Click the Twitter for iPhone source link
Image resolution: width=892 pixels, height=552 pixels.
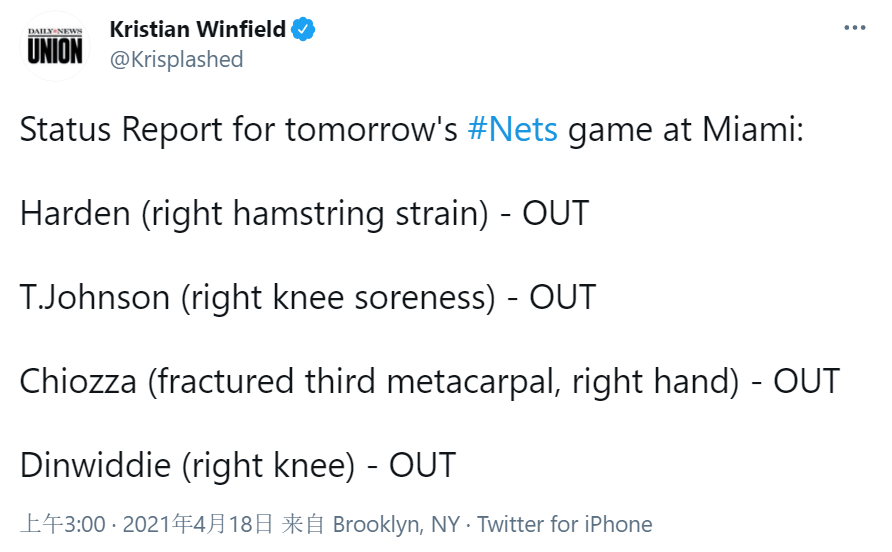pos(564,524)
